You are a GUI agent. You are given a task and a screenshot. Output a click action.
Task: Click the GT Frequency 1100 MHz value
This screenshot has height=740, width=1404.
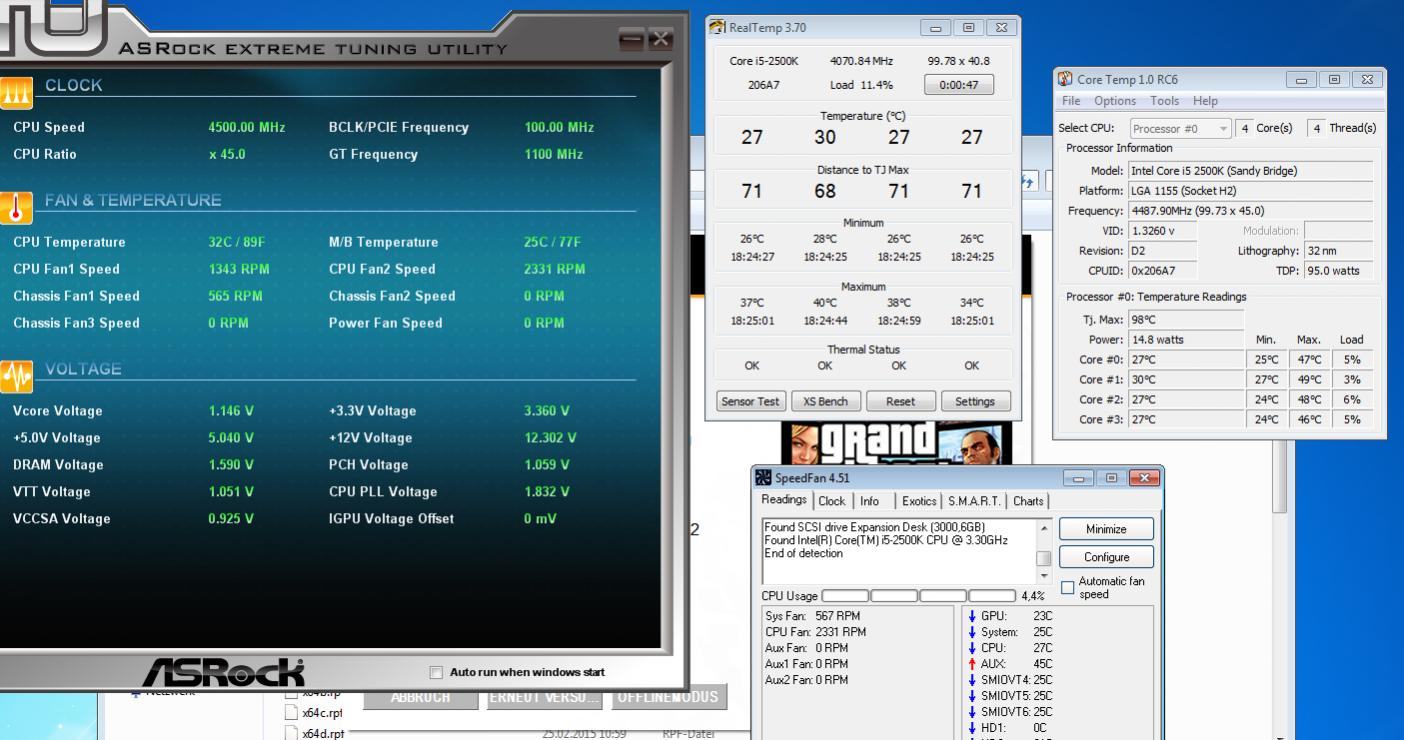tap(555, 155)
